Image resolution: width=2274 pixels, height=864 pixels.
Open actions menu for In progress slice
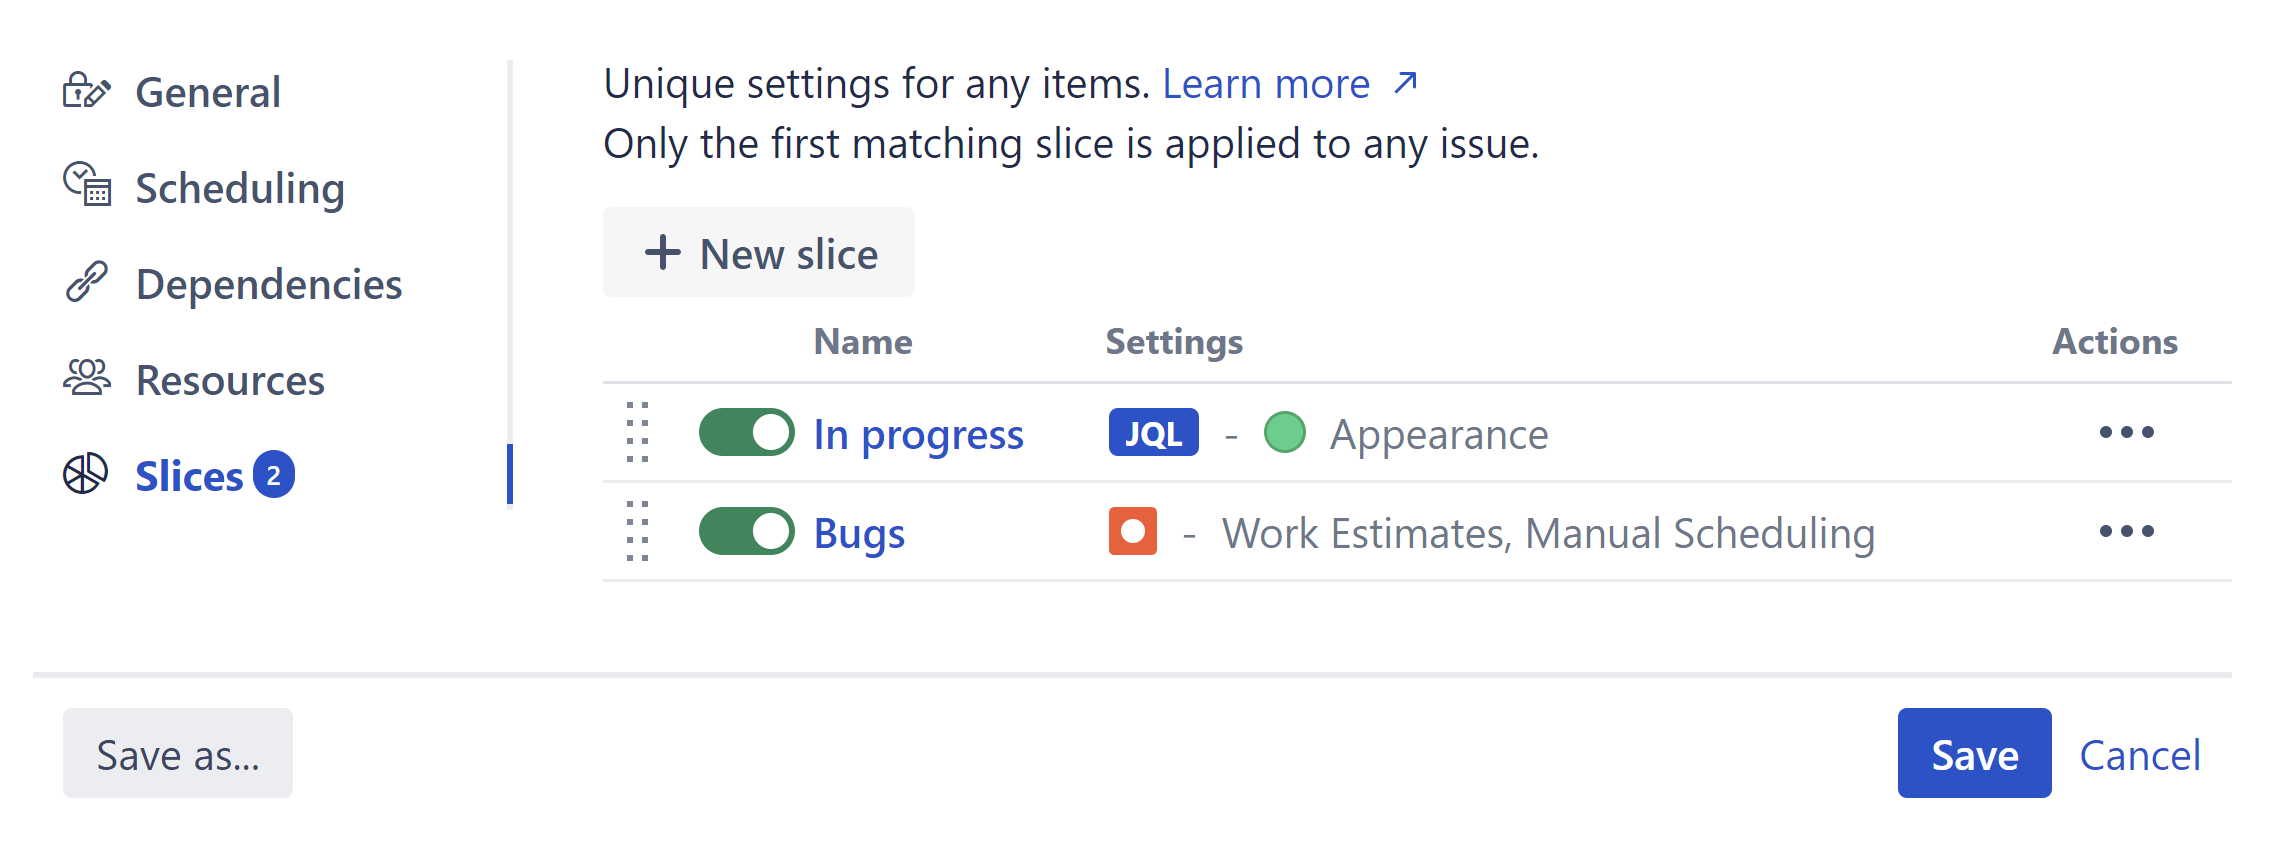point(2126,432)
